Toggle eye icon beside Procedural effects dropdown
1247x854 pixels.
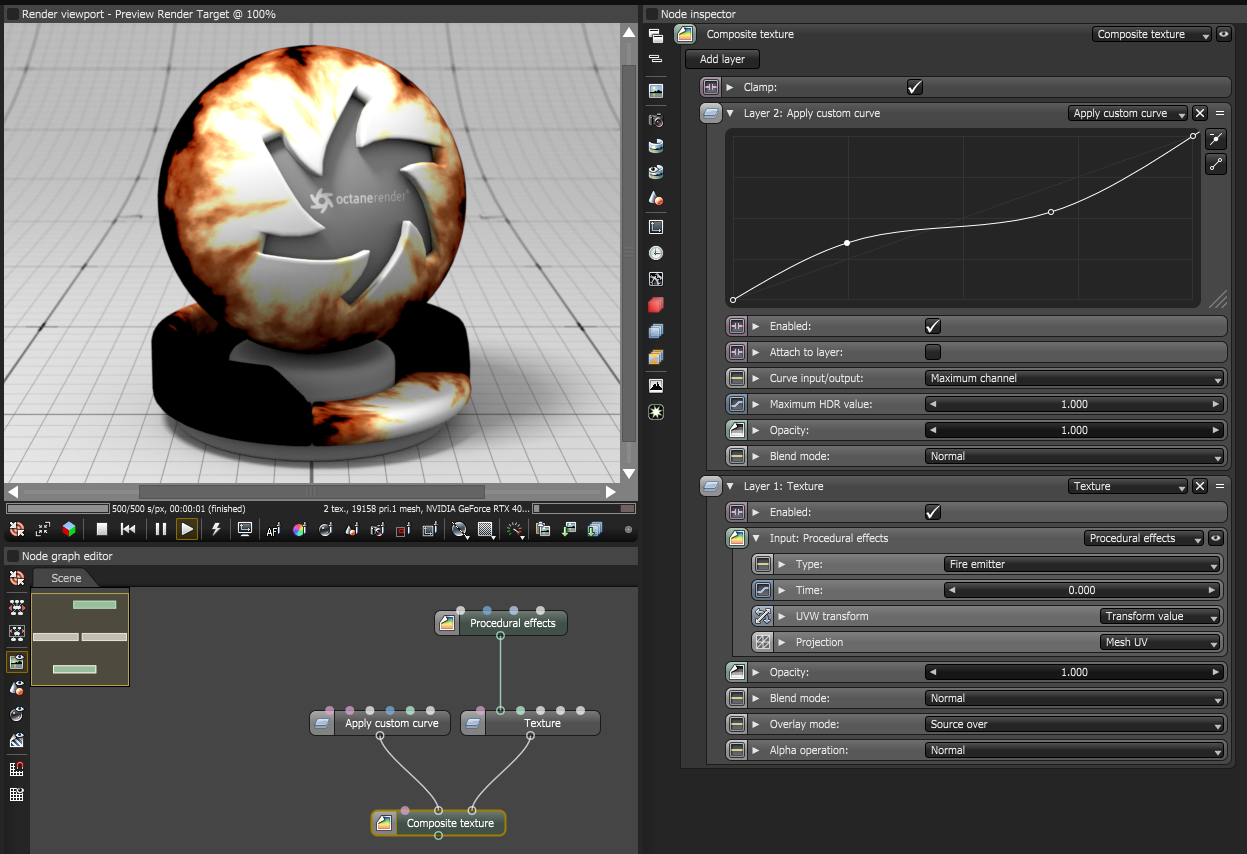pos(1216,538)
